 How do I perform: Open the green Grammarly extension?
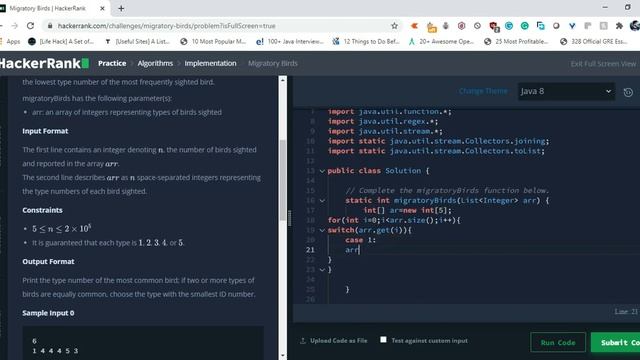click(524, 26)
